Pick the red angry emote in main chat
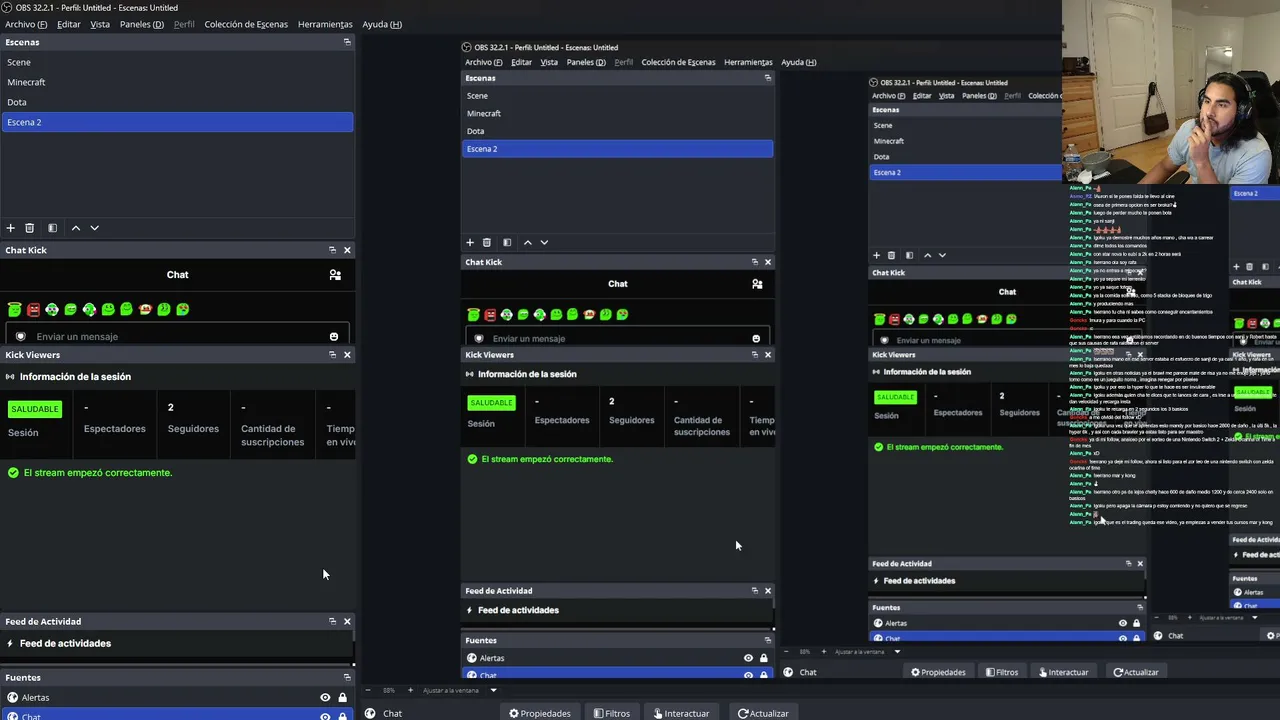Viewport: 1280px width, 720px height. pos(33,310)
